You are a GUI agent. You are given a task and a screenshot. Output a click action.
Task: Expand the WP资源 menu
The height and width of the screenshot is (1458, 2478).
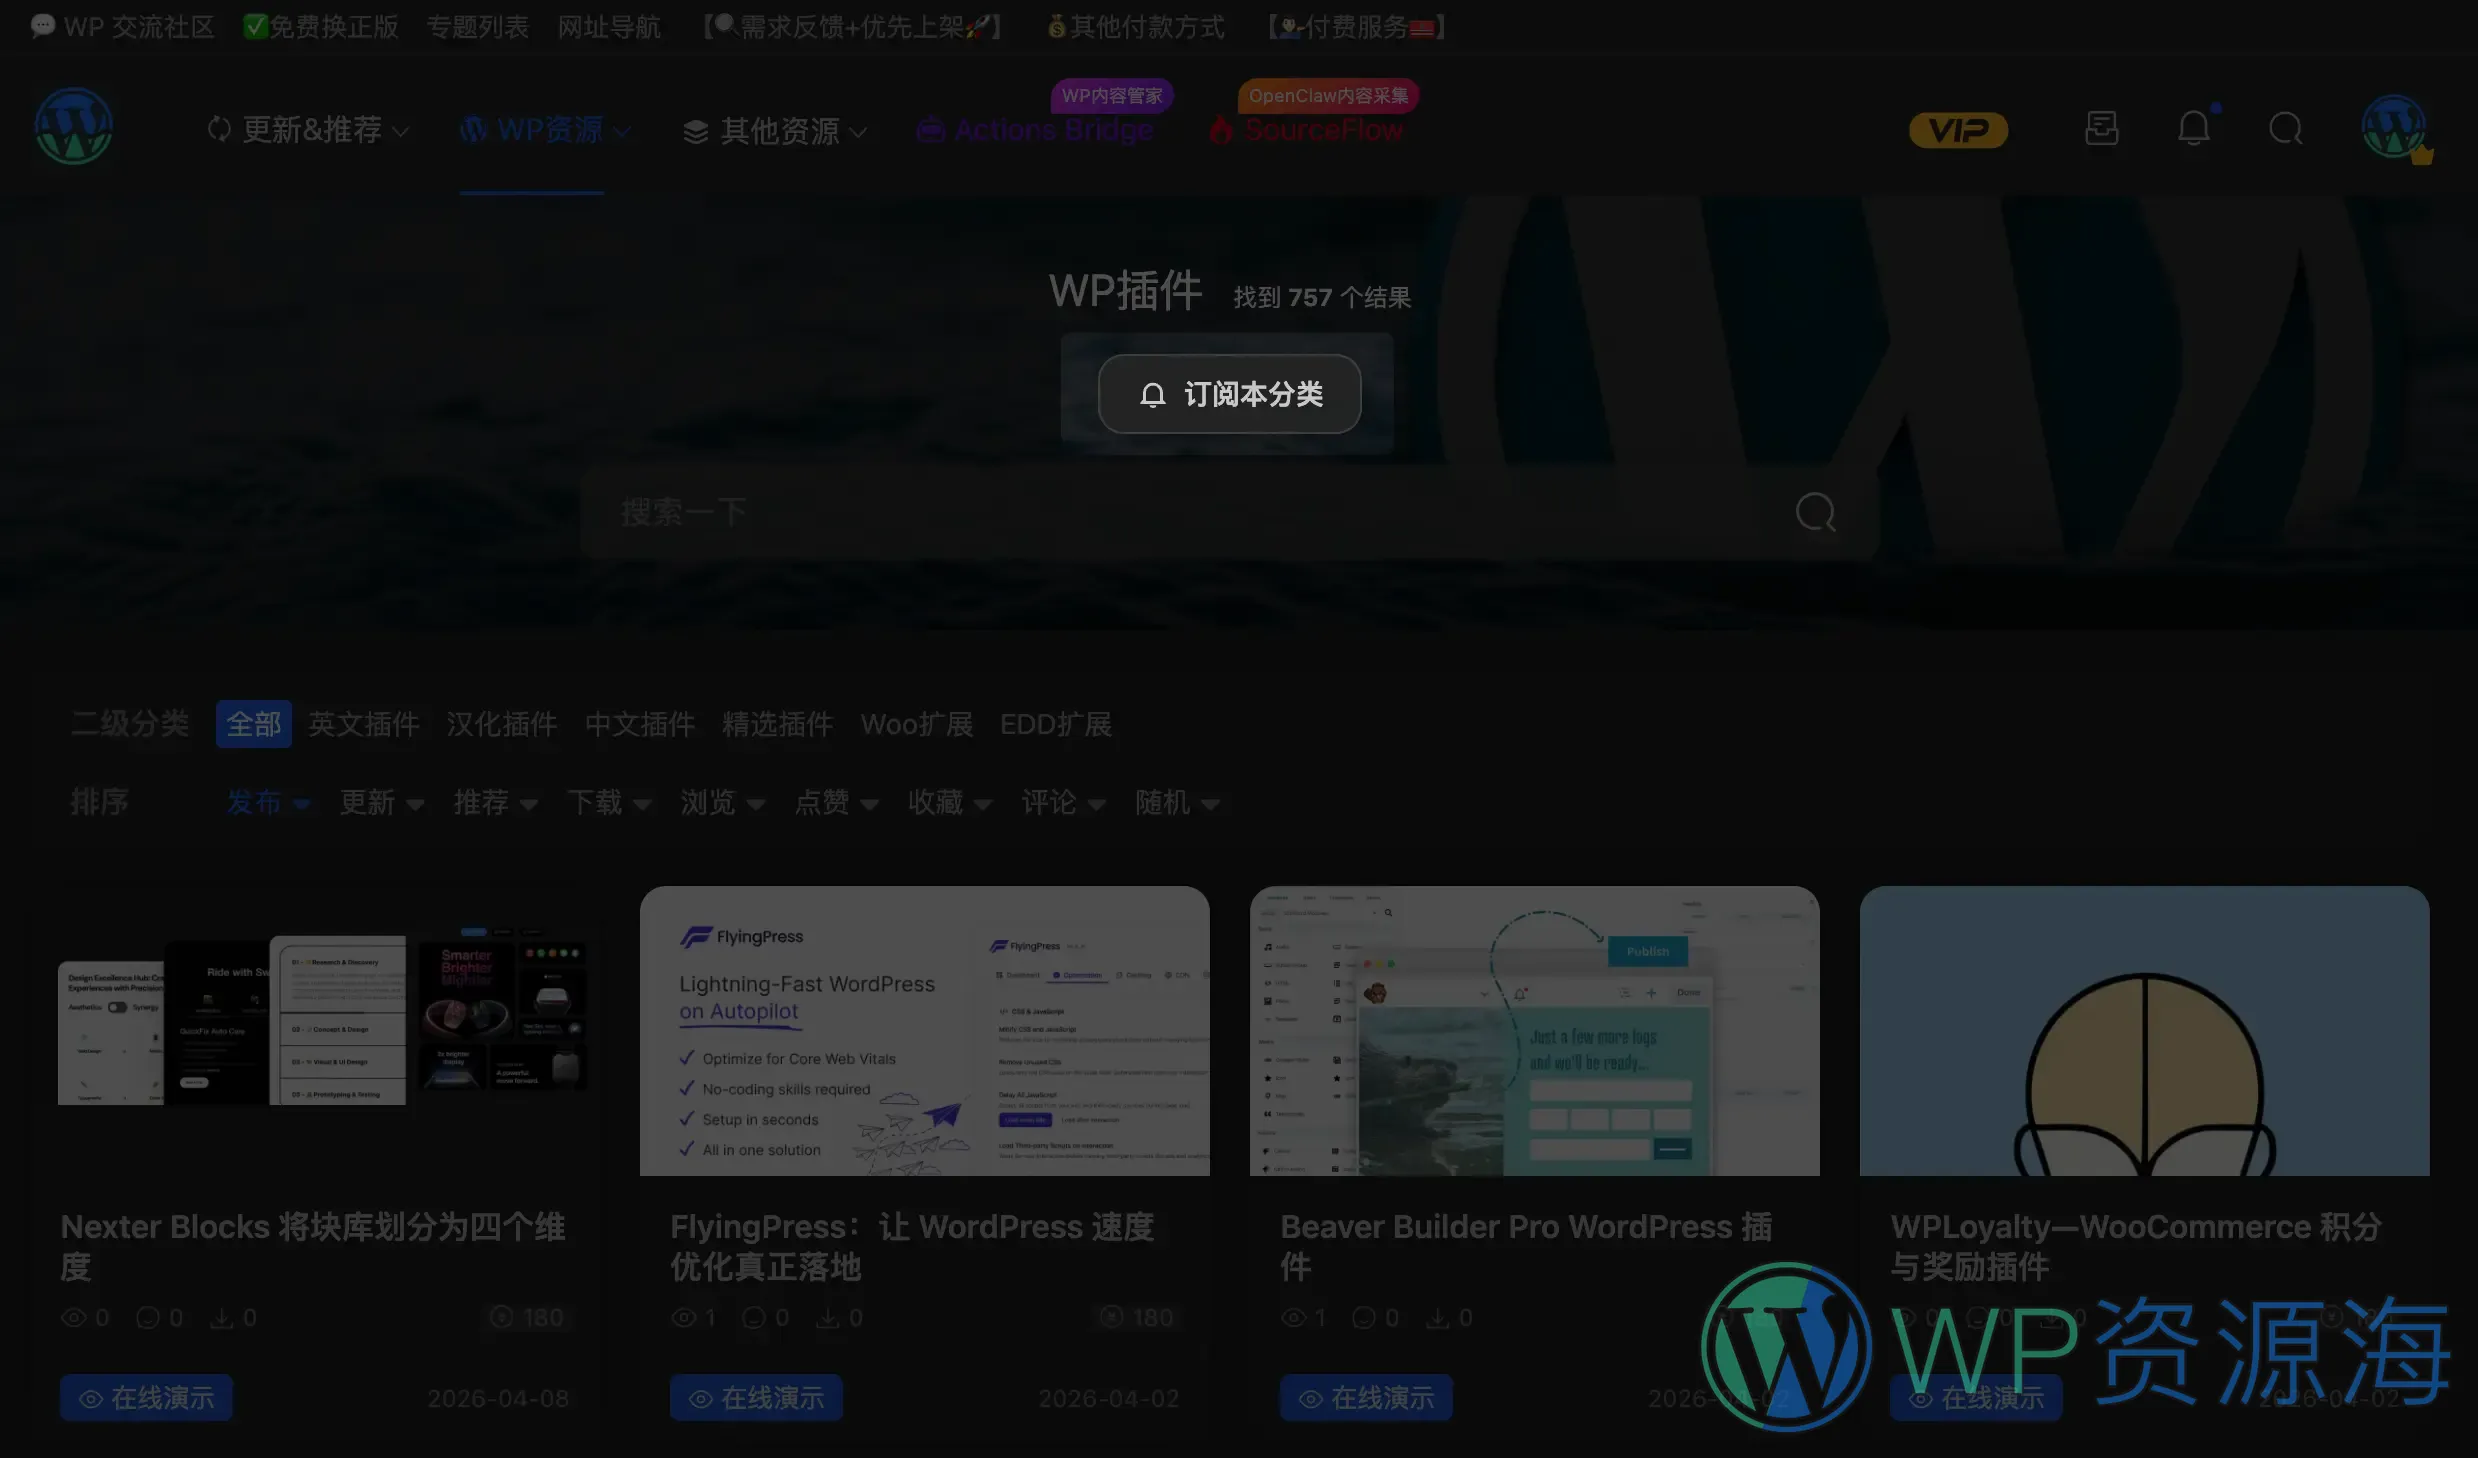coord(545,130)
